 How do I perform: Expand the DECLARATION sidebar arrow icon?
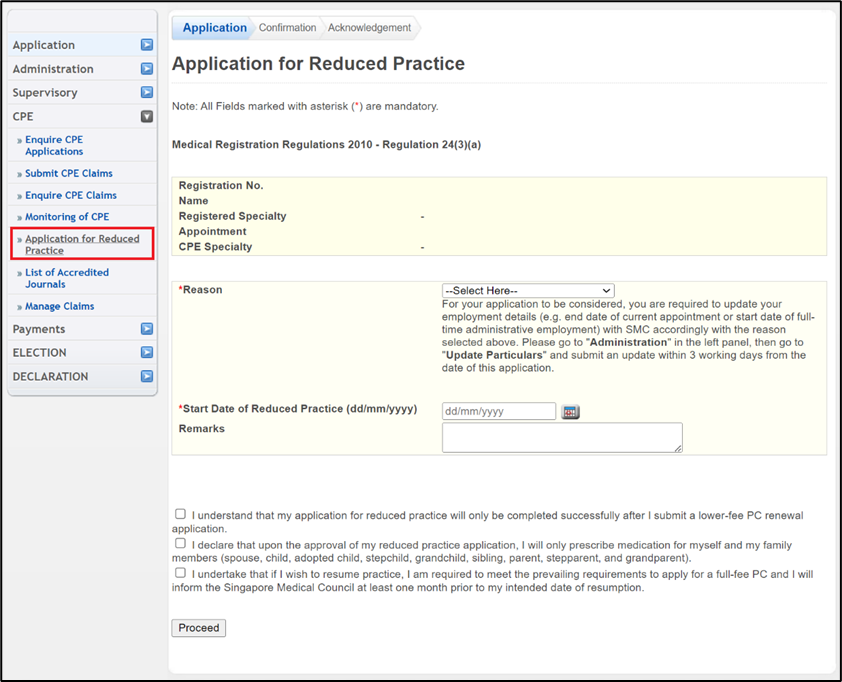147,377
